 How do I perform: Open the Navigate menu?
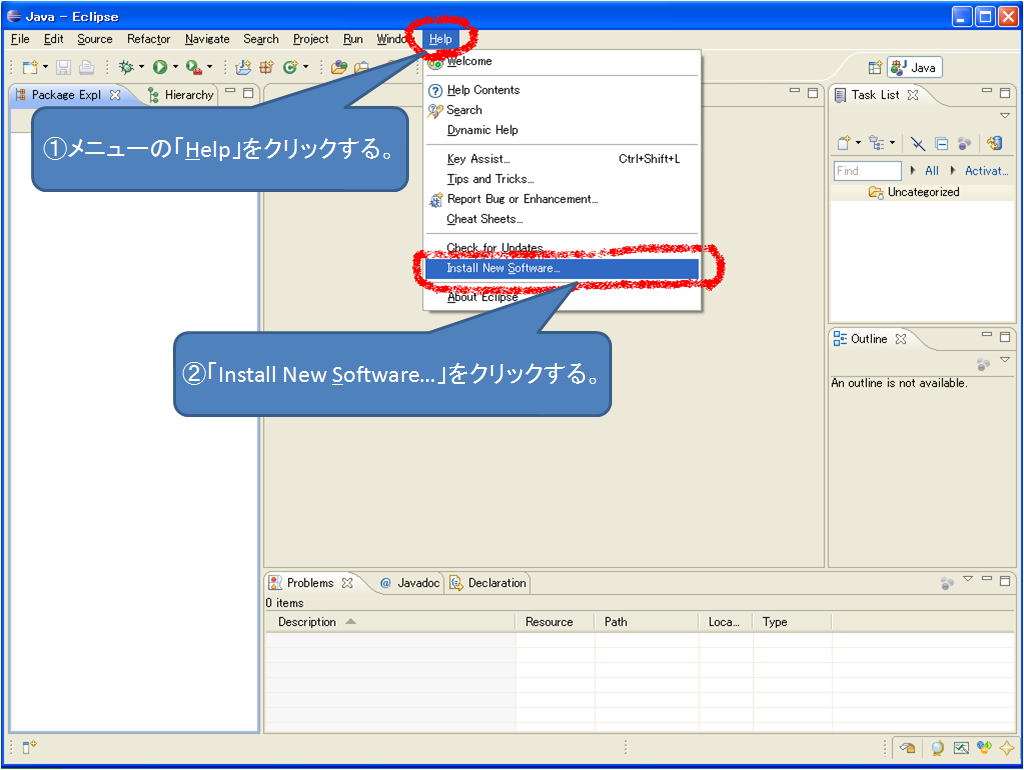[207, 39]
